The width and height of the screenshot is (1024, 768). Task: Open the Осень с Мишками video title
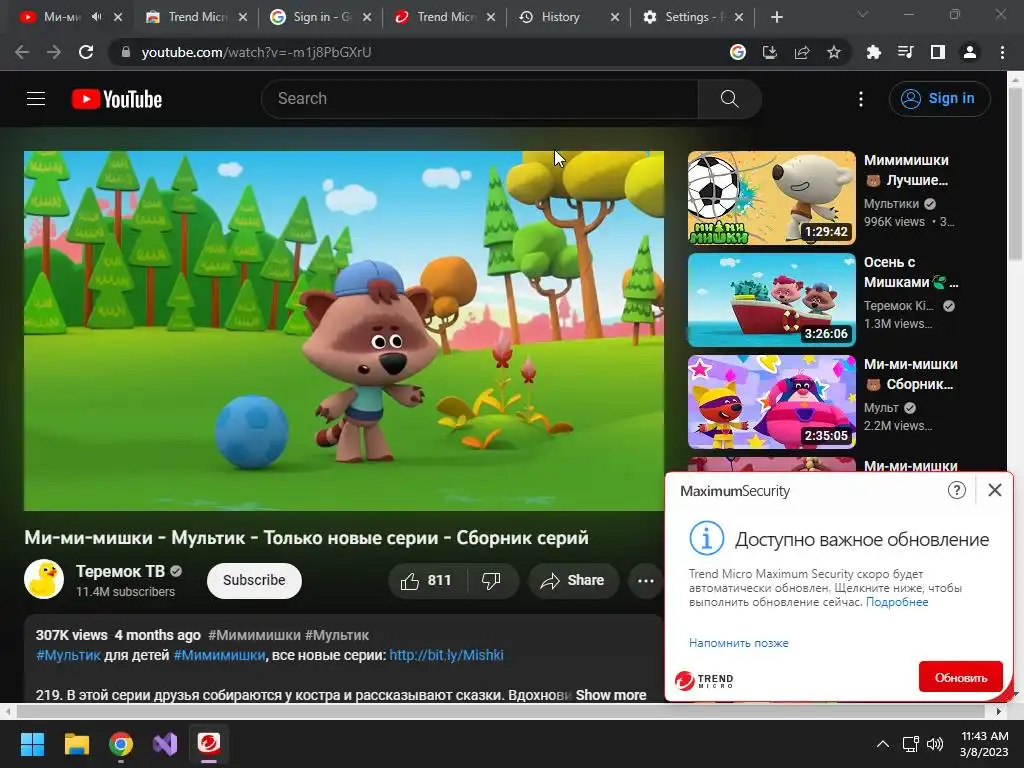(x=910, y=272)
